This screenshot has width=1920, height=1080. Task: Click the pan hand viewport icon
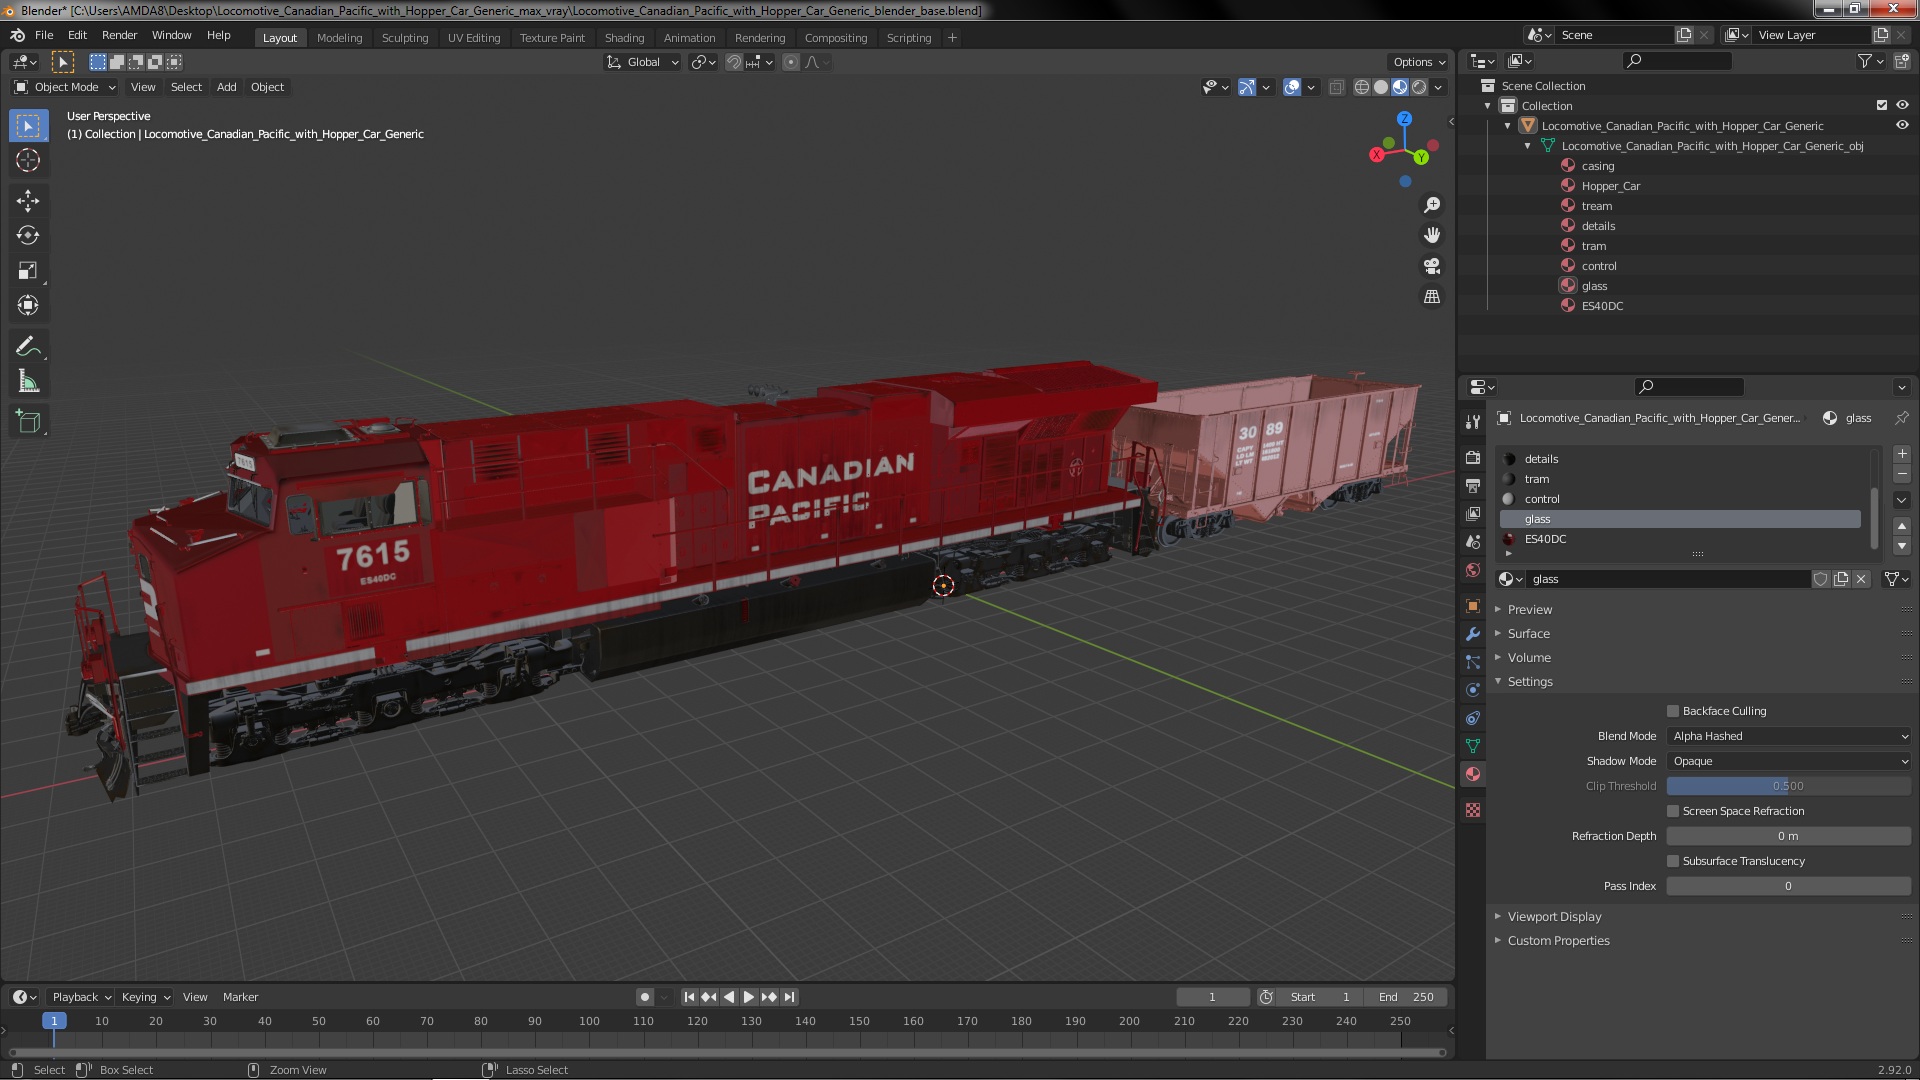pos(1432,235)
